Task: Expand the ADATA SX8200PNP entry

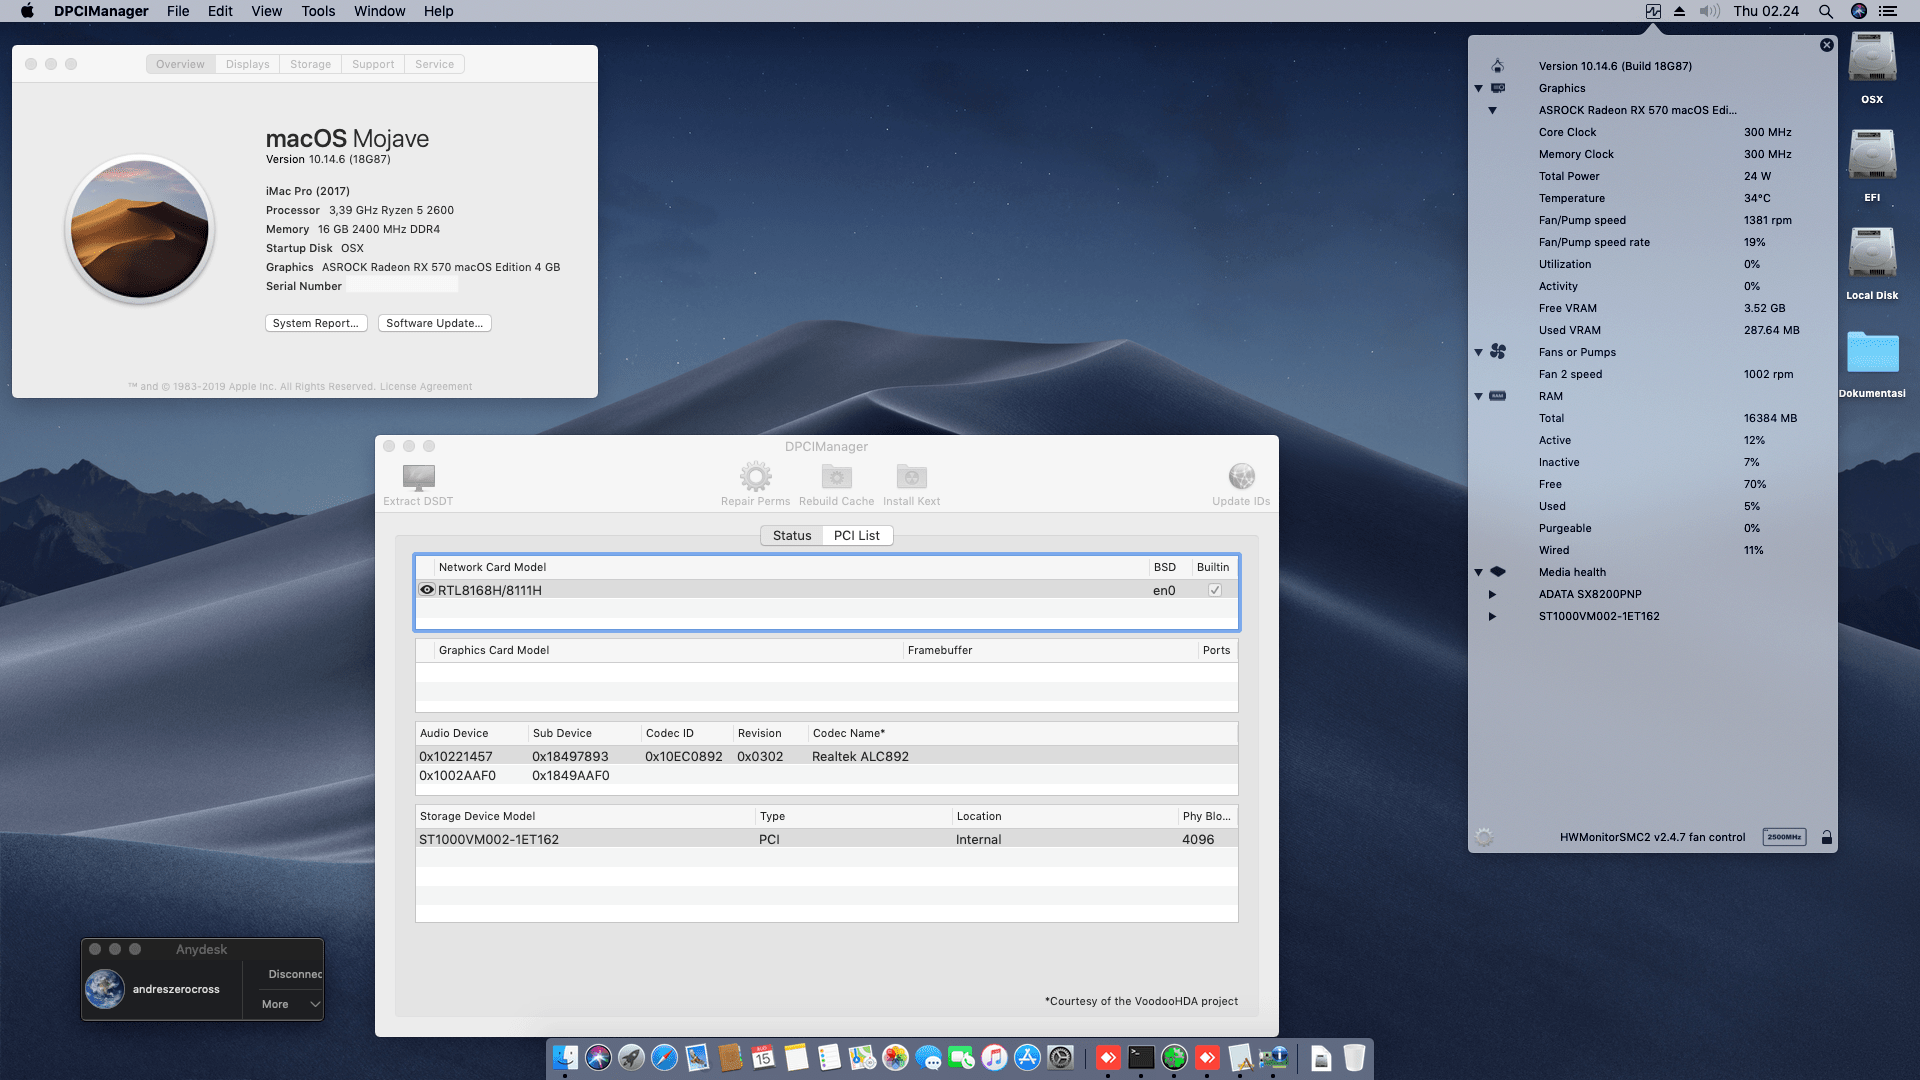Action: tap(1492, 594)
